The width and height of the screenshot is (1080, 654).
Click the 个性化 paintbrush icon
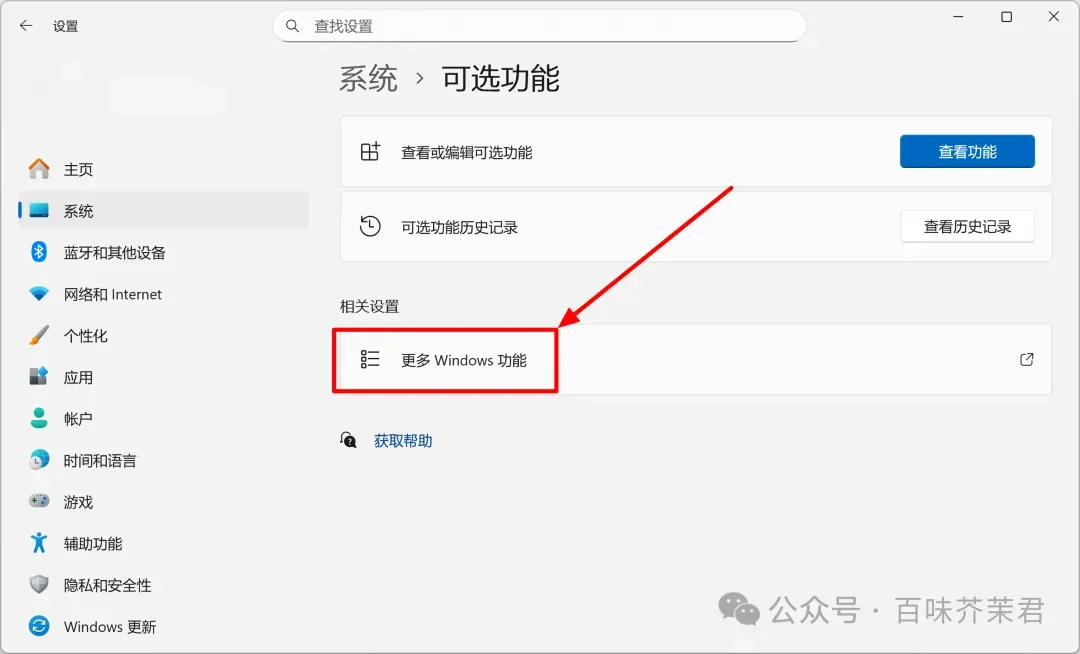click(x=39, y=335)
